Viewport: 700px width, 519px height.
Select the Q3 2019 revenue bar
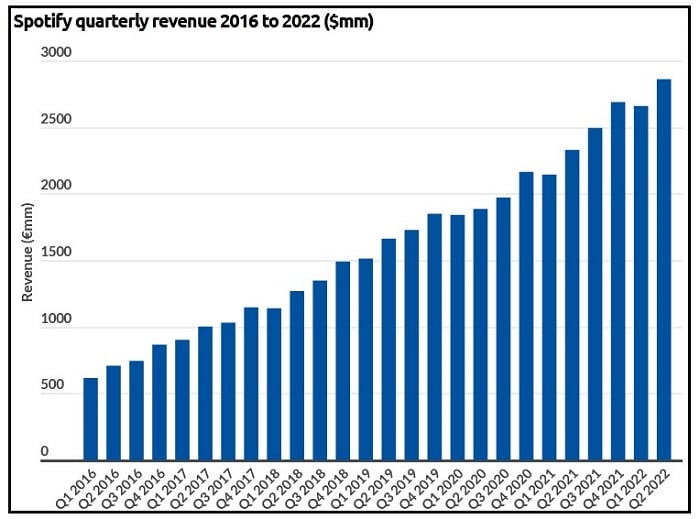[x=412, y=345]
